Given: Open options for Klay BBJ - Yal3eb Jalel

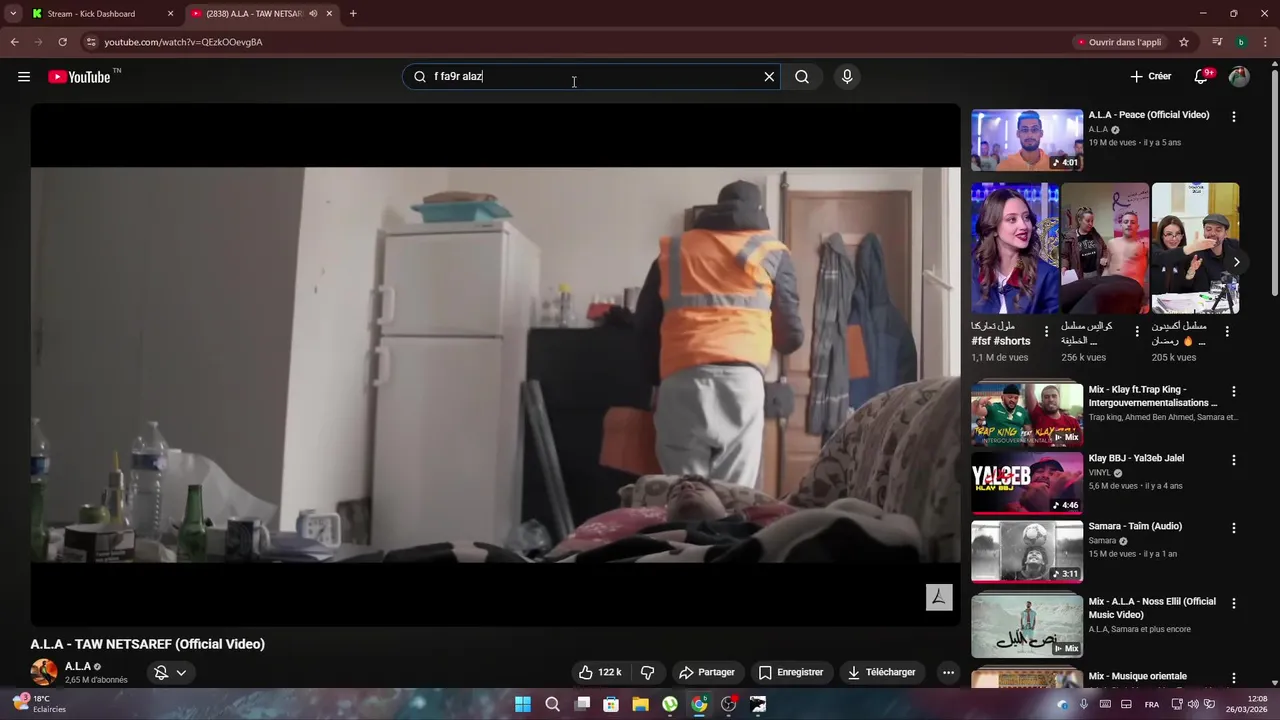Looking at the screenshot, I should (1233, 460).
